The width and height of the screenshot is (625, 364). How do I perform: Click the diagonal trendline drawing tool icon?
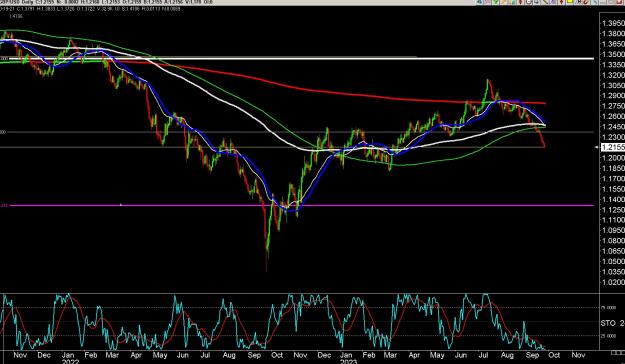coord(545,2)
